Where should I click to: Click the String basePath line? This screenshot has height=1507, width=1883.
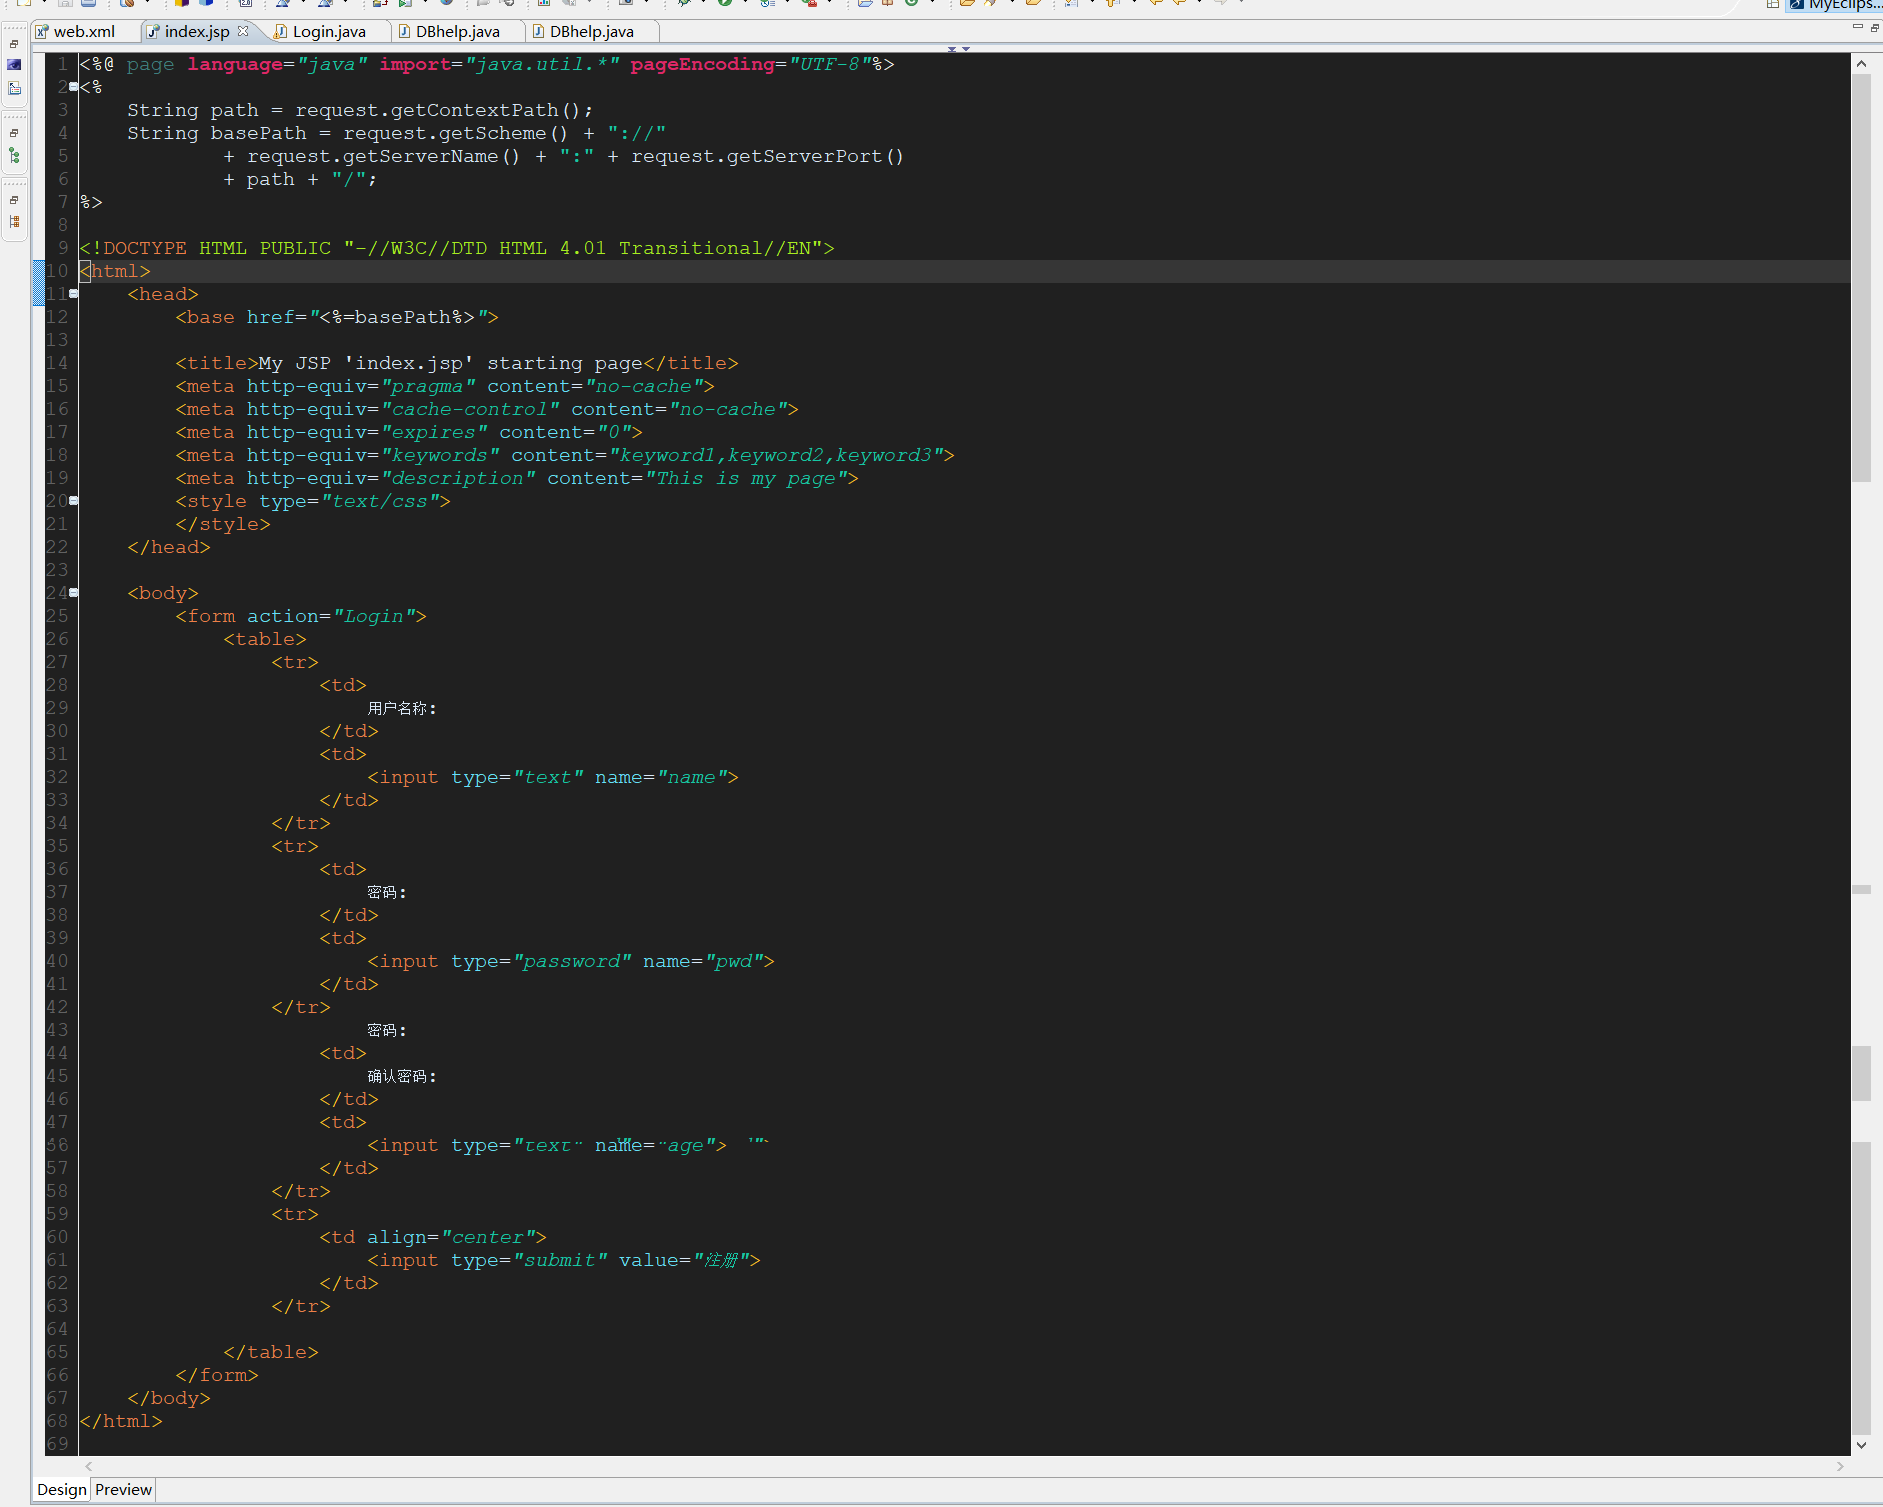point(396,133)
